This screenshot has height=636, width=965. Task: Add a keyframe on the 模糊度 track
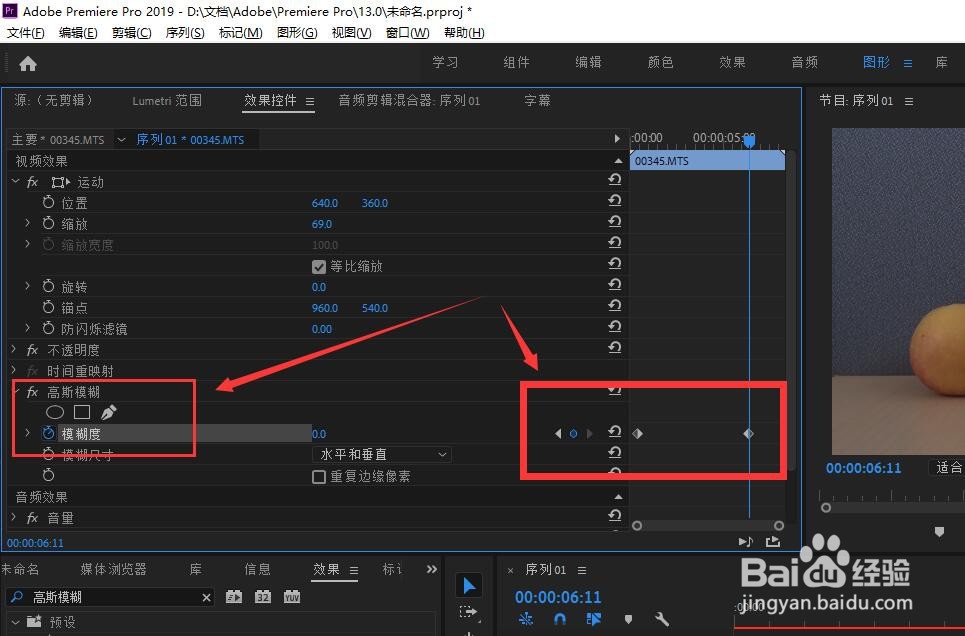point(573,433)
